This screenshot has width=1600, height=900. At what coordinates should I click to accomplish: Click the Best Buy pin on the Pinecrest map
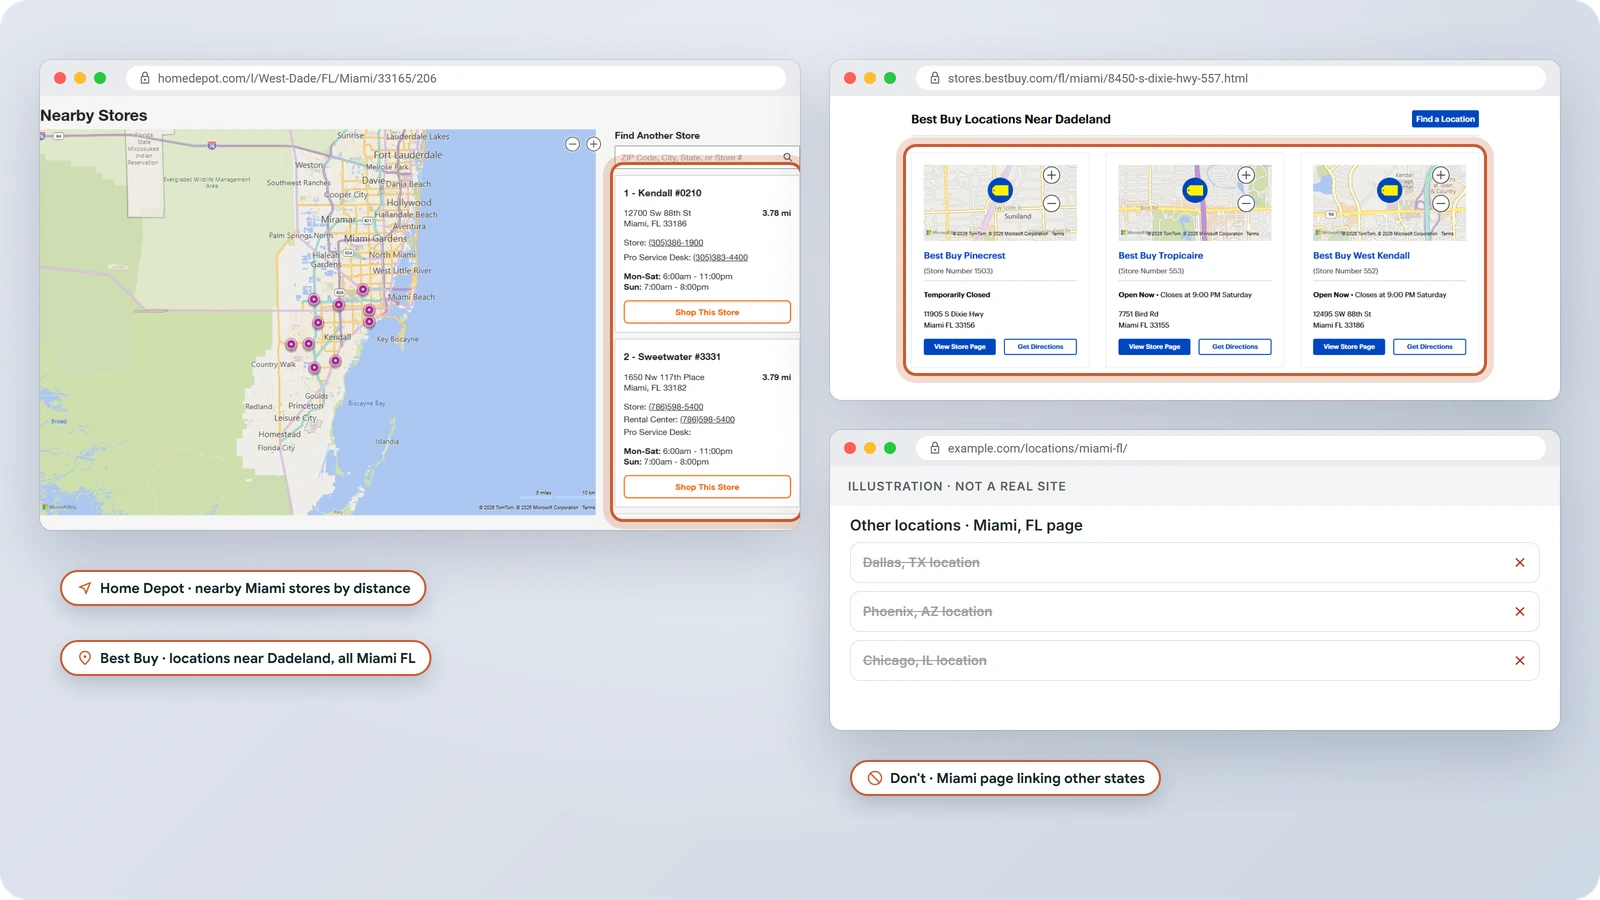pos(1000,190)
